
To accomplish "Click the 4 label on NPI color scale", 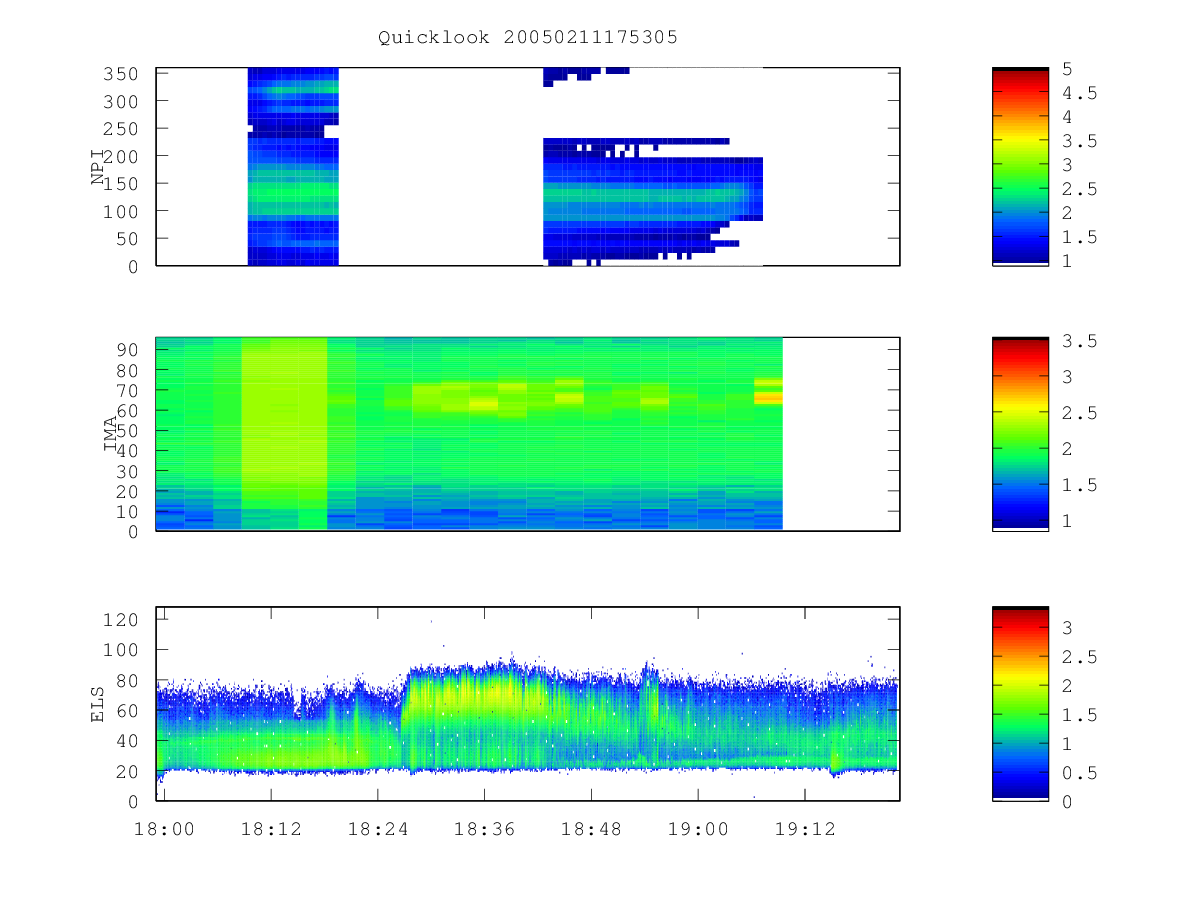I will tap(1067, 117).
